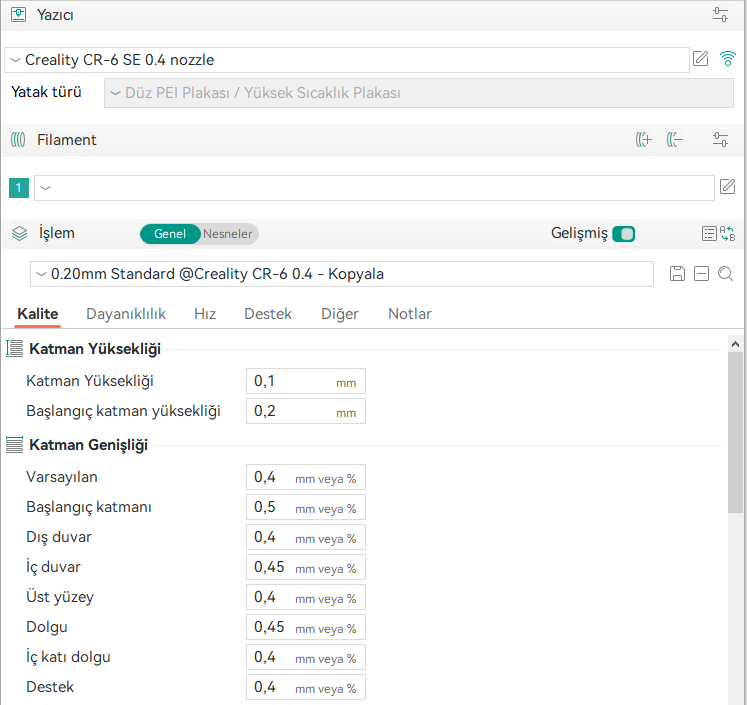Save the process preset with the disk icon
The image size is (747, 705).
pos(677,274)
